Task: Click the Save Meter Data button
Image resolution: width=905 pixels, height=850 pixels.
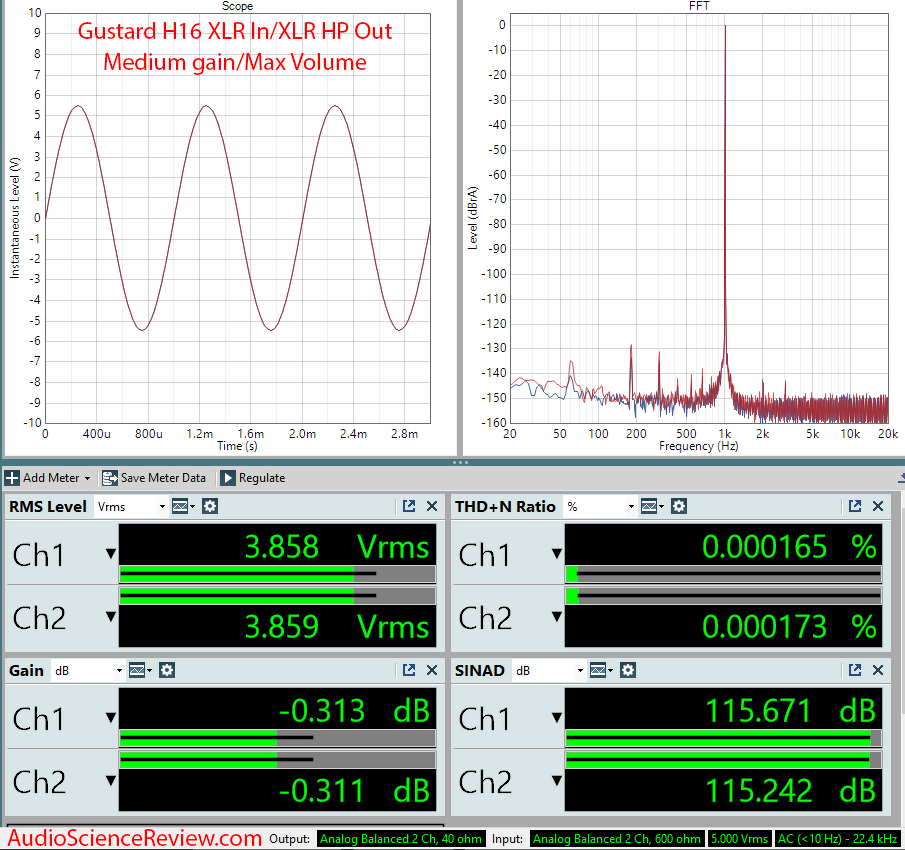Action: tap(154, 478)
